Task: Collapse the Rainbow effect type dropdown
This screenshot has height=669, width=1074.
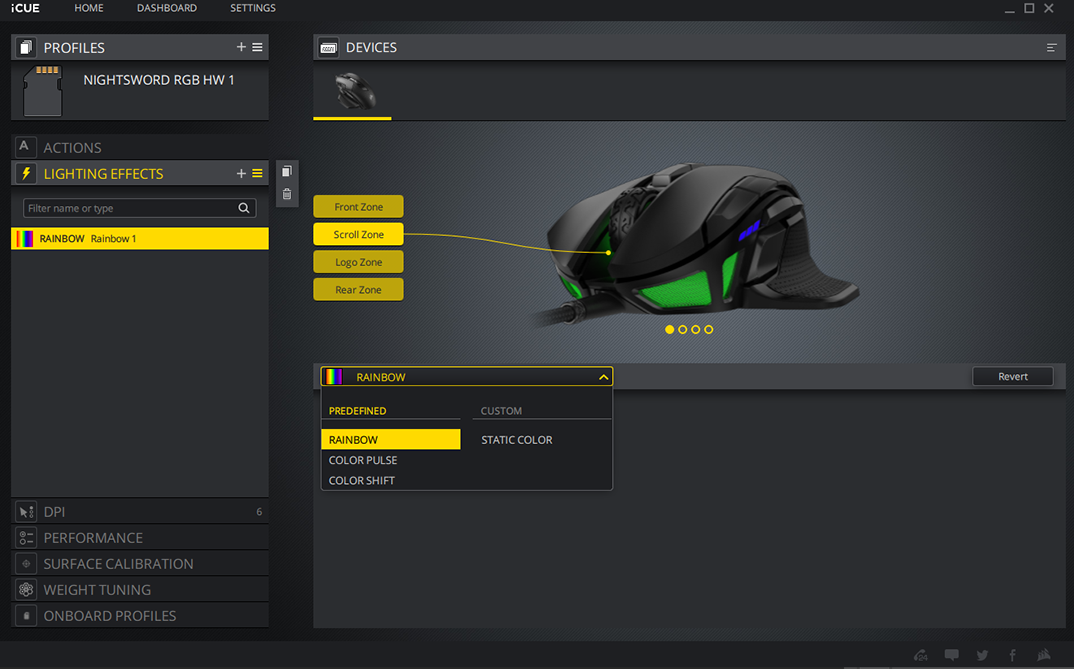Action: (x=603, y=377)
